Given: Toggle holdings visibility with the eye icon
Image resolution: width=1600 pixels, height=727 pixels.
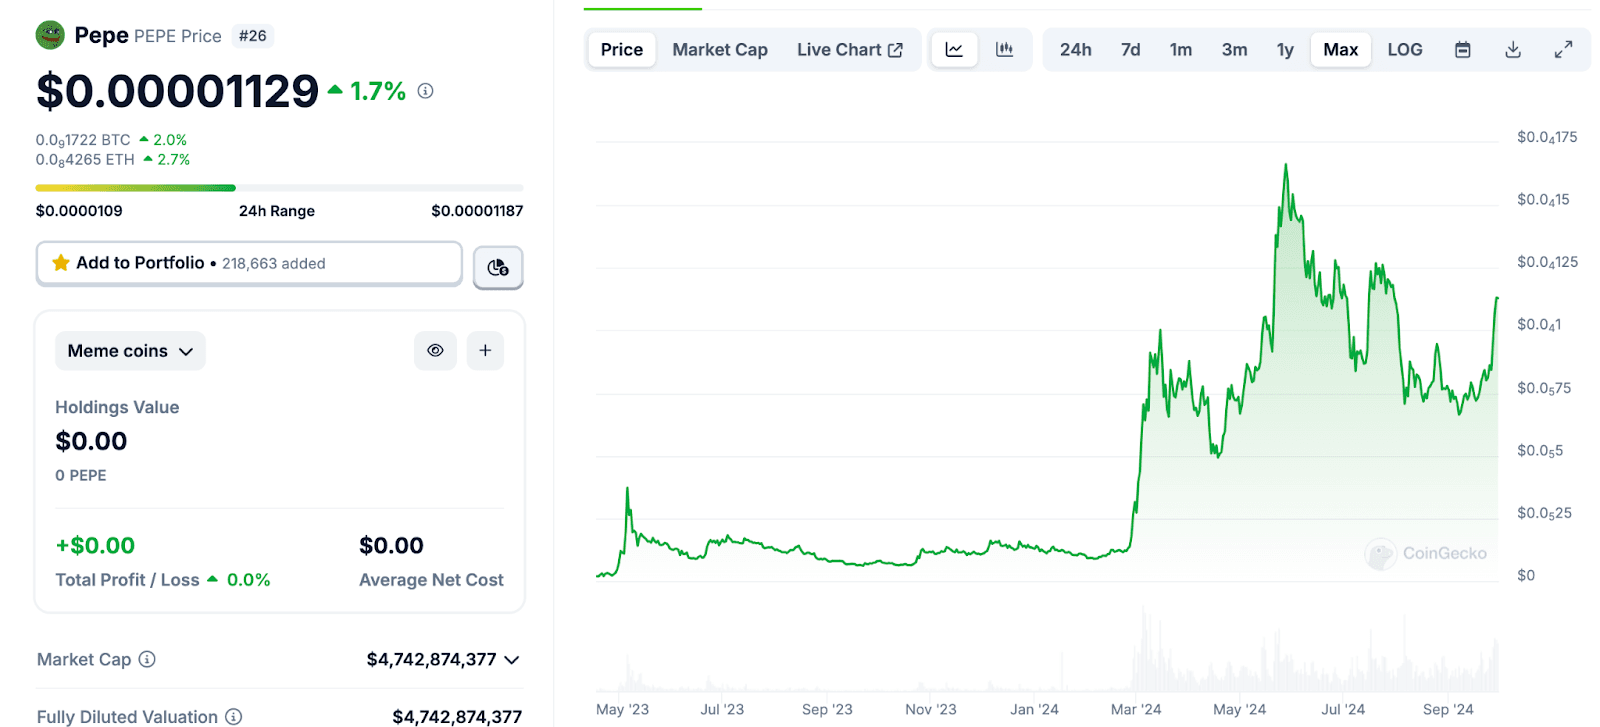Looking at the screenshot, I should point(435,351).
